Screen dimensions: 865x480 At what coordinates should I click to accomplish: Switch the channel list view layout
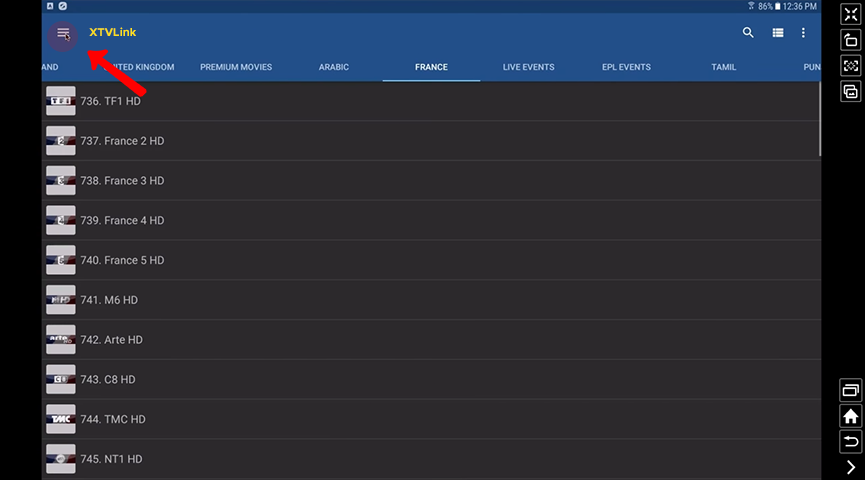[x=778, y=33]
